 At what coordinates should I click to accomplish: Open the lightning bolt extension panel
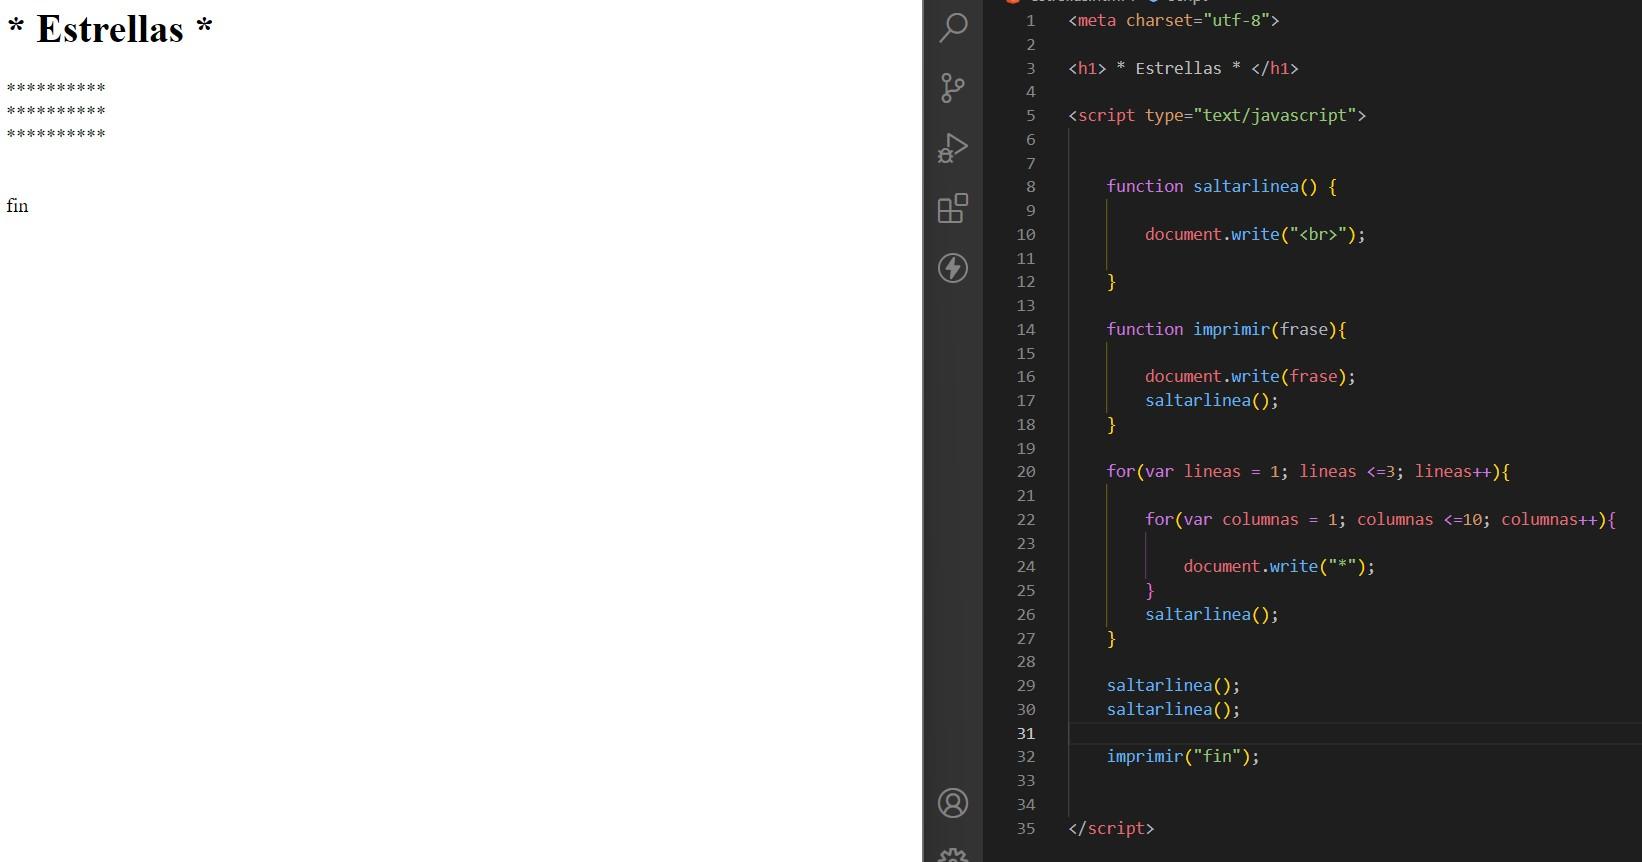tap(953, 268)
